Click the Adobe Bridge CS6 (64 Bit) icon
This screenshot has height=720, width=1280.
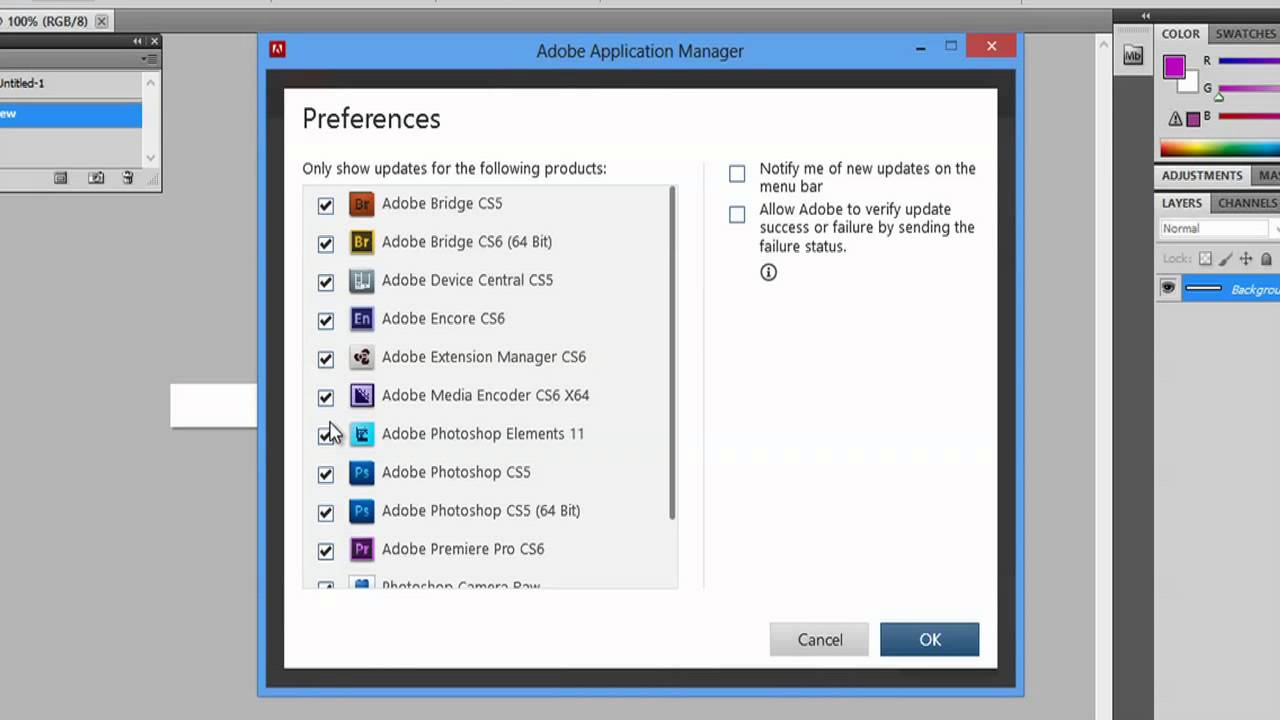coord(361,242)
